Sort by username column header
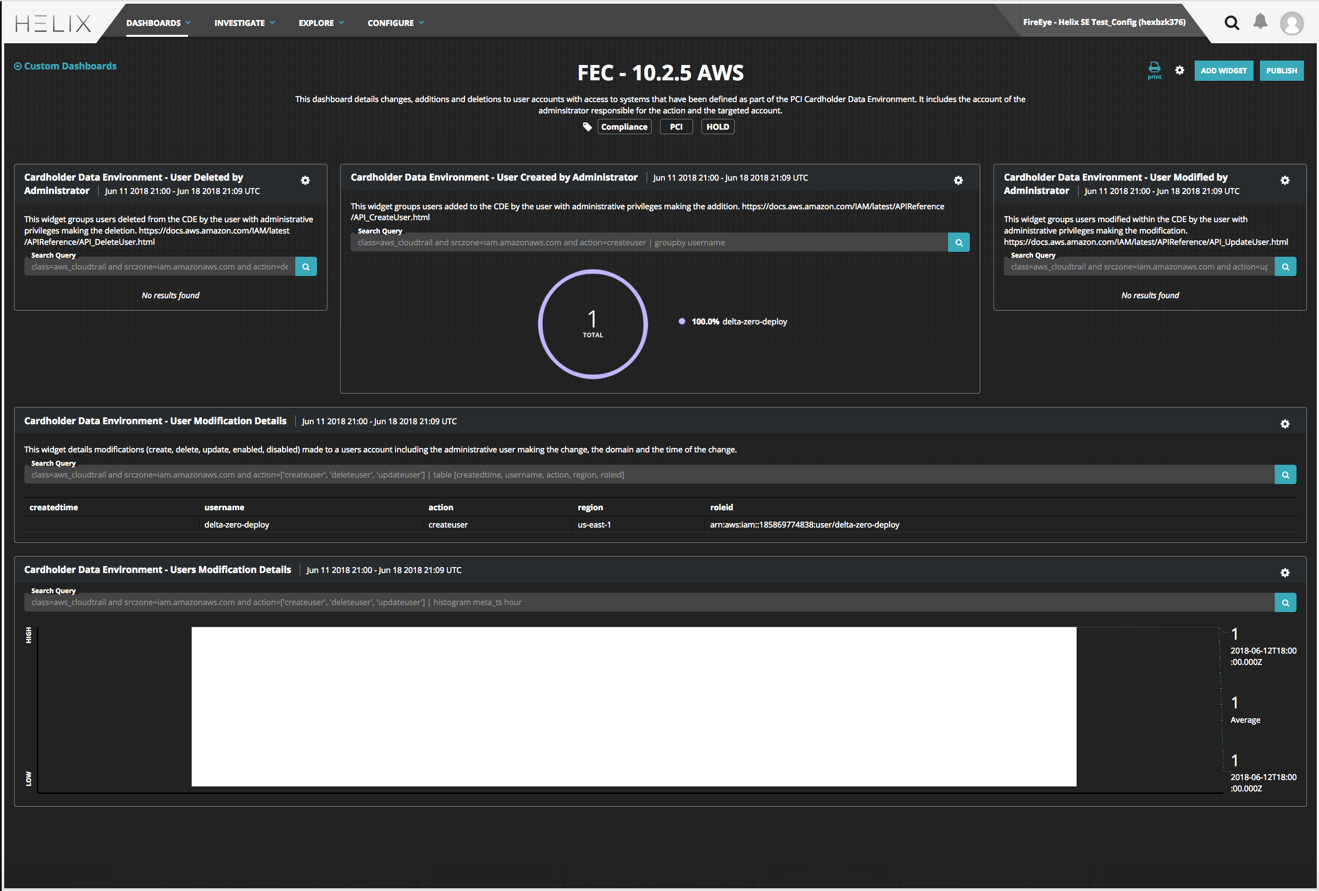Image resolution: width=1319 pixels, height=891 pixels. click(x=224, y=507)
